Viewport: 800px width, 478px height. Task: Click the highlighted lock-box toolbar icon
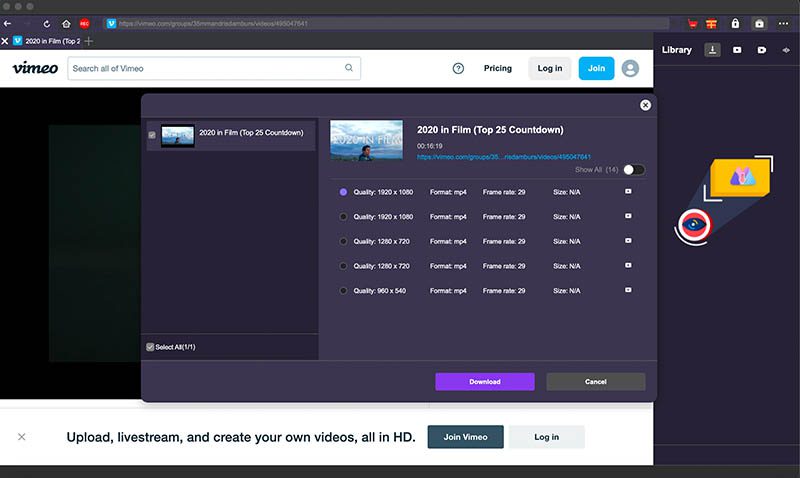coord(759,23)
